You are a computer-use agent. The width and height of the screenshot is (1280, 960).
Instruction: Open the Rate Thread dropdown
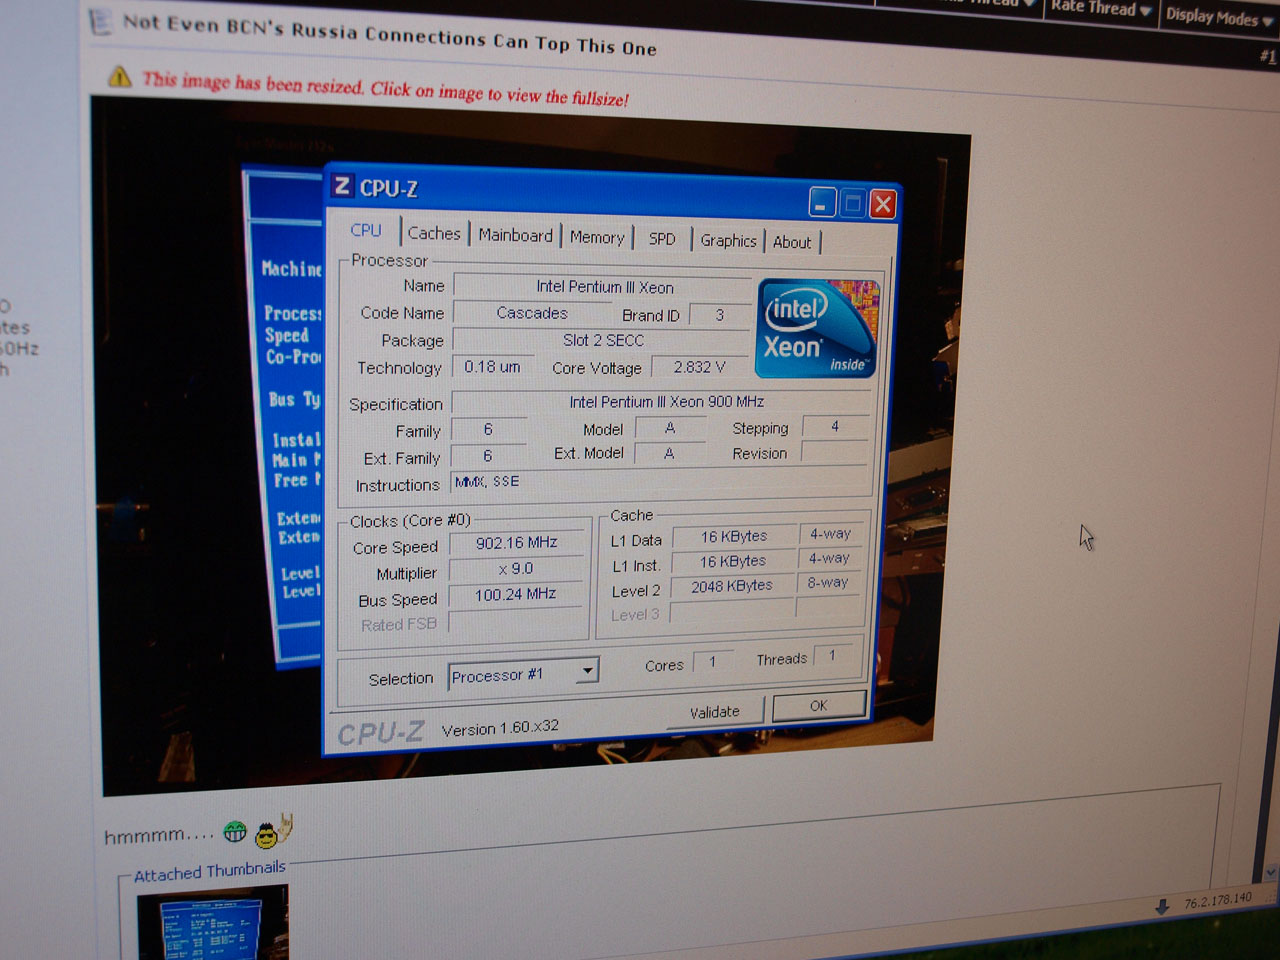1100,8
